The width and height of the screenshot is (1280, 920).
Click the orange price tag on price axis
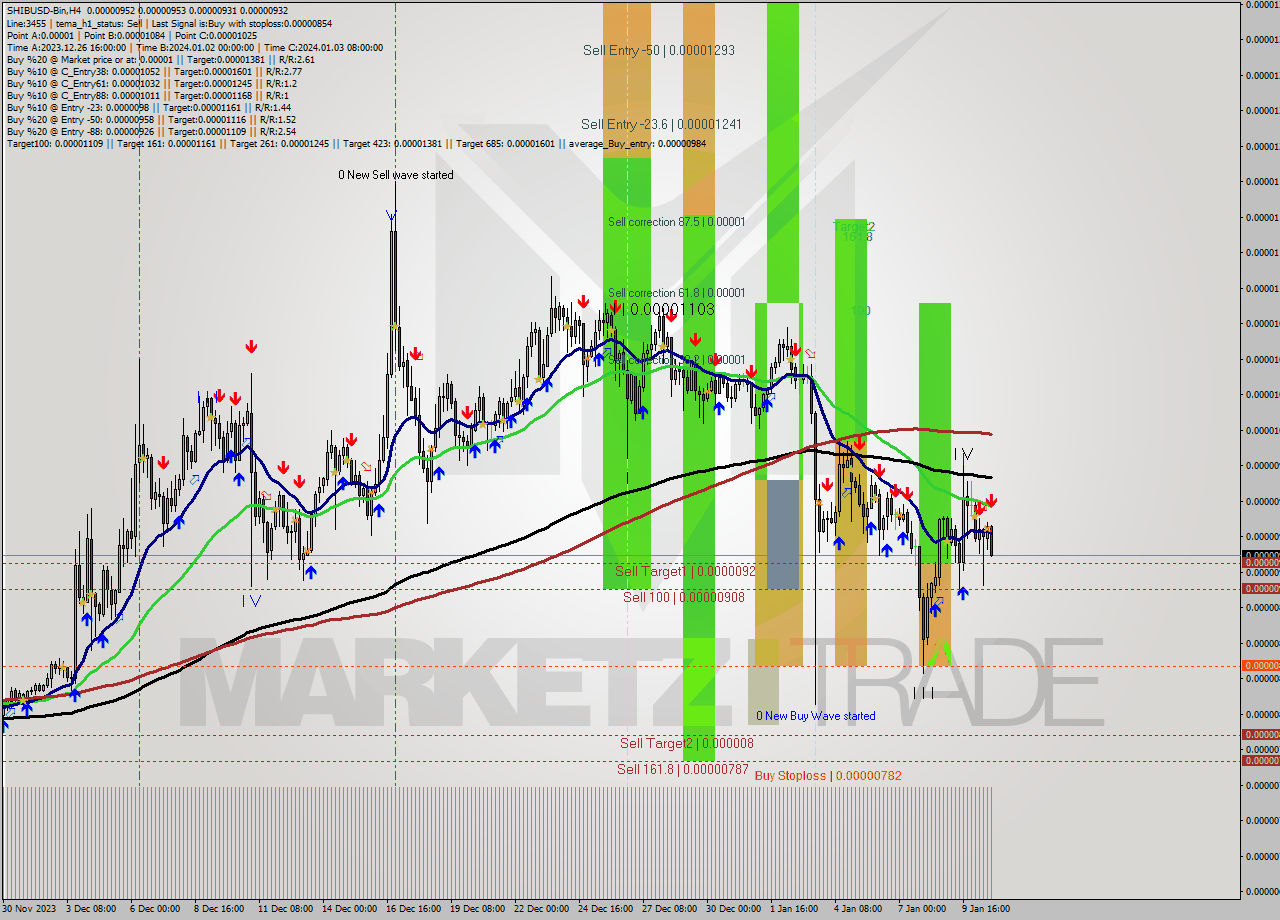coord(1260,666)
